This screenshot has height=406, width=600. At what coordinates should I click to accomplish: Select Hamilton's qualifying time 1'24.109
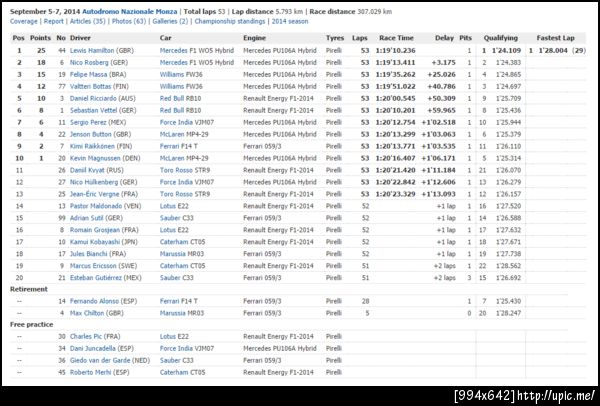508,51
